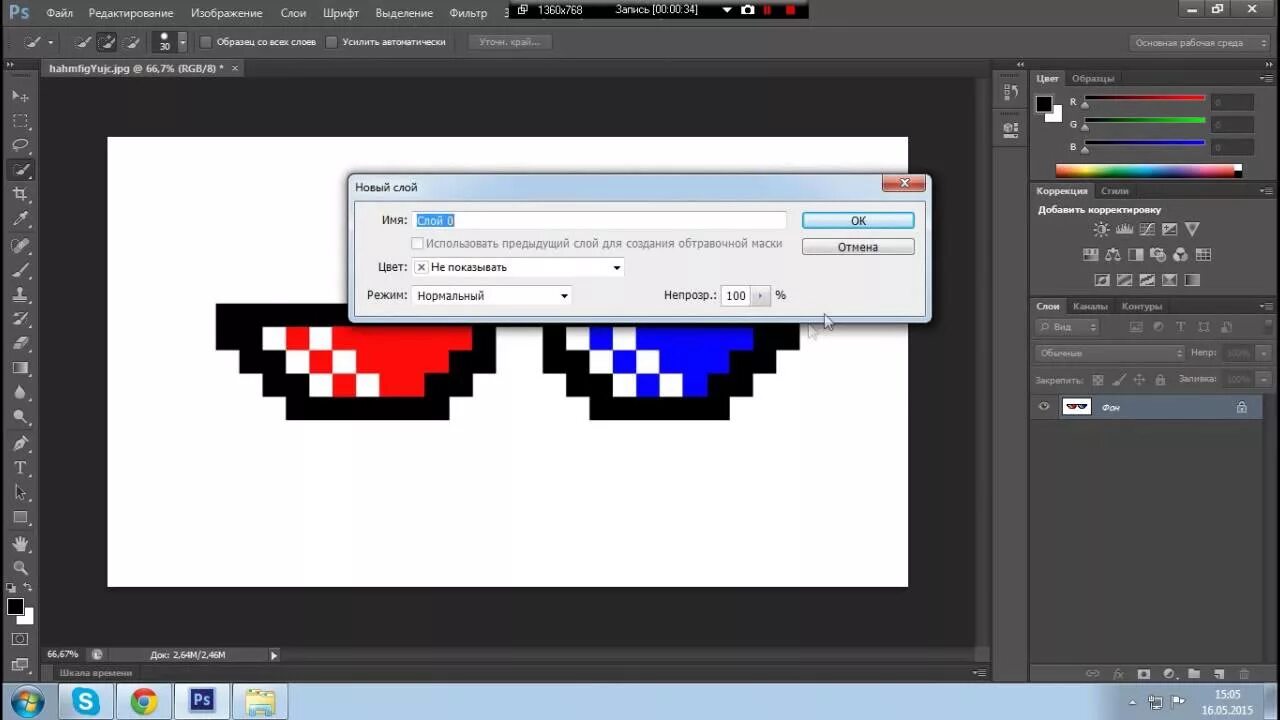Select the Dodge tool
The height and width of the screenshot is (720, 1280).
point(20,417)
